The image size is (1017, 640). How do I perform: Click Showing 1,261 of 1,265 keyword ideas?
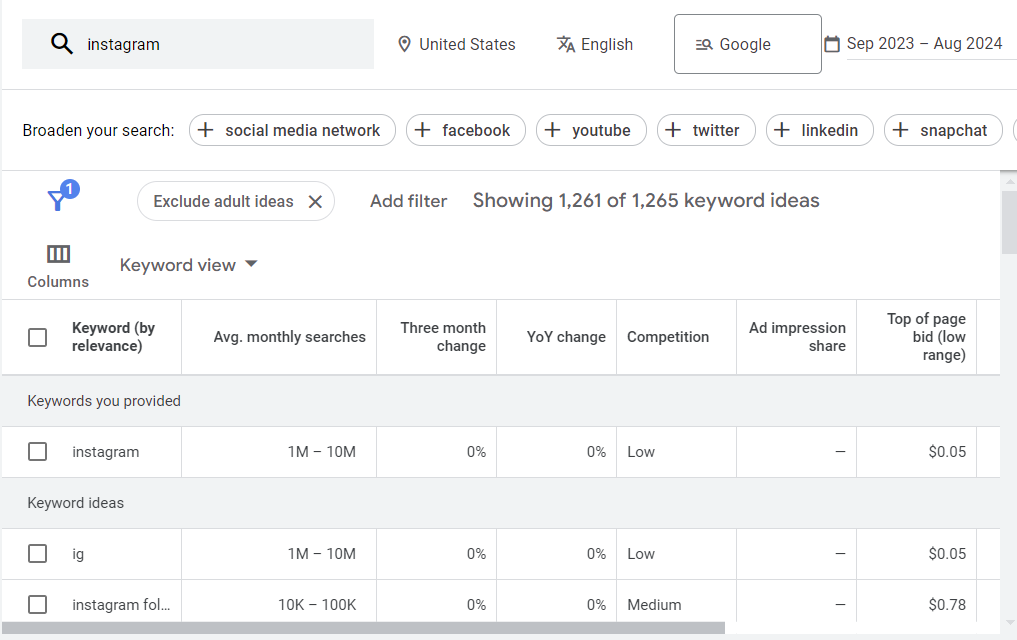point(646,200)
